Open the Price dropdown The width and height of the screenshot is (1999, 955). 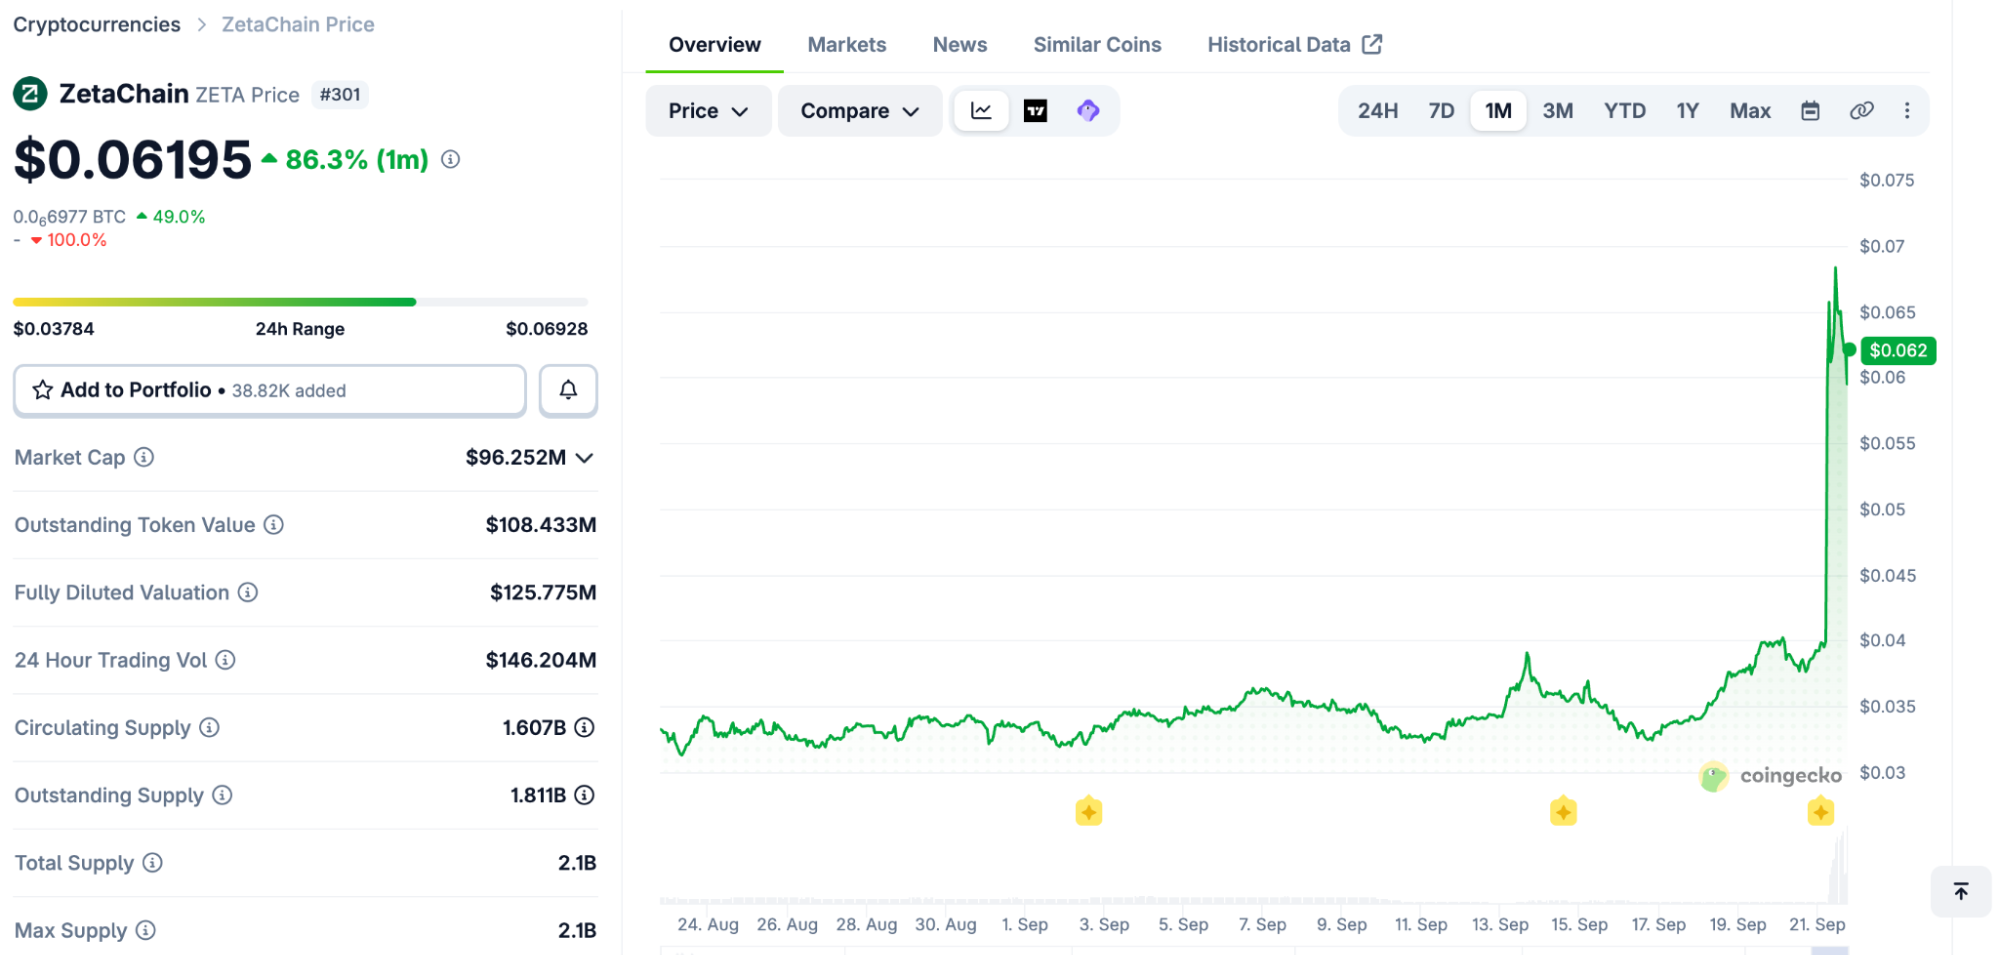708,110
